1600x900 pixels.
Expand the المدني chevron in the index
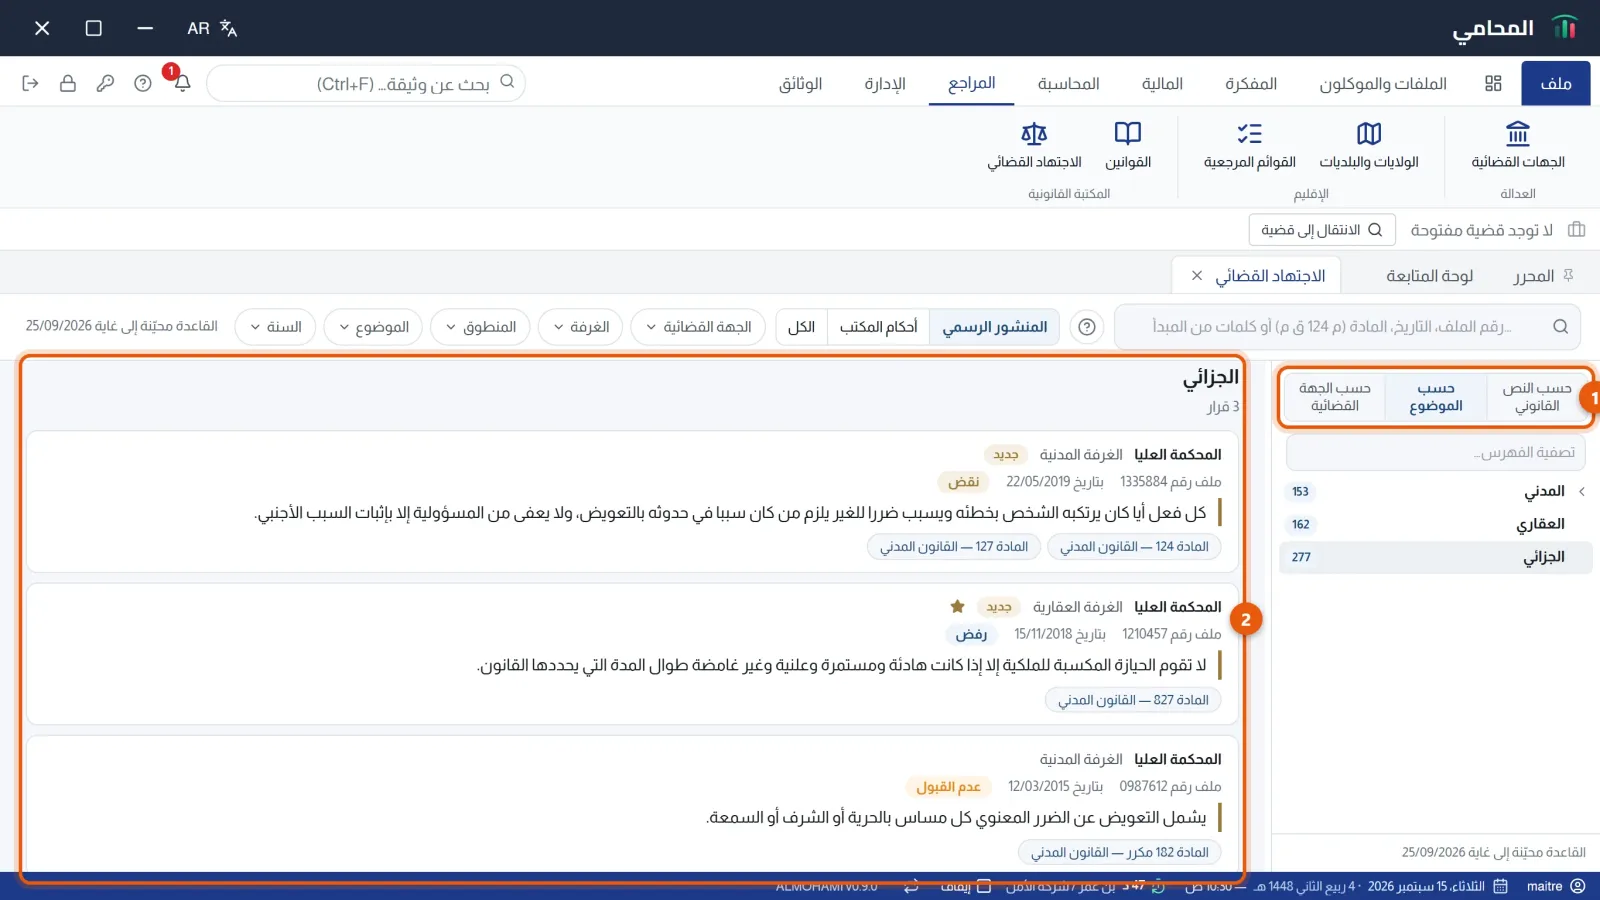tap(1581, 491)
